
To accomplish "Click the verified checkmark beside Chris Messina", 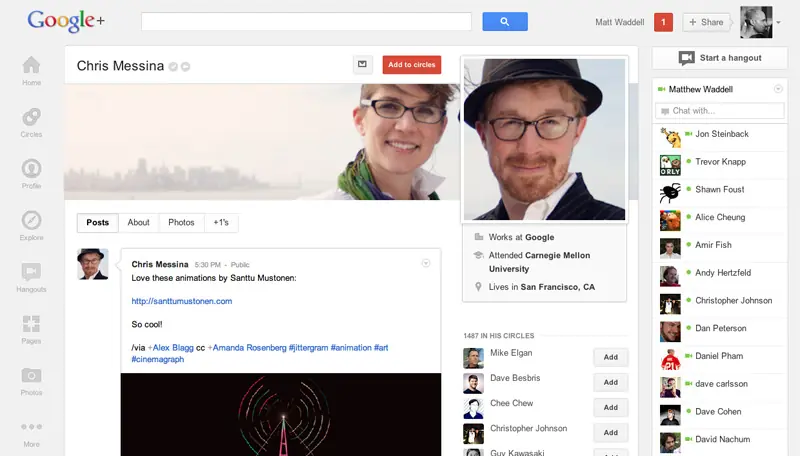I will 173,66.
